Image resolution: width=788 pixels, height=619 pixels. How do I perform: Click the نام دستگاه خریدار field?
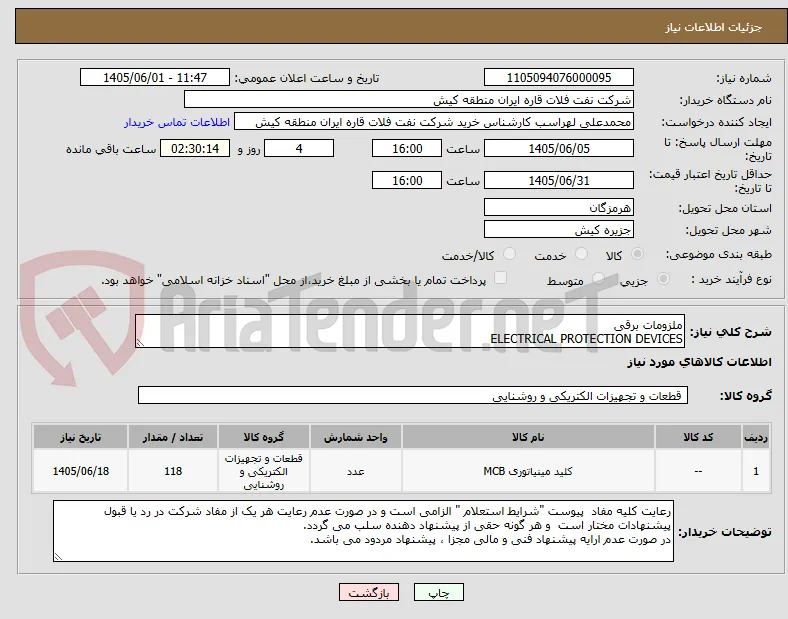click(409, 99)
